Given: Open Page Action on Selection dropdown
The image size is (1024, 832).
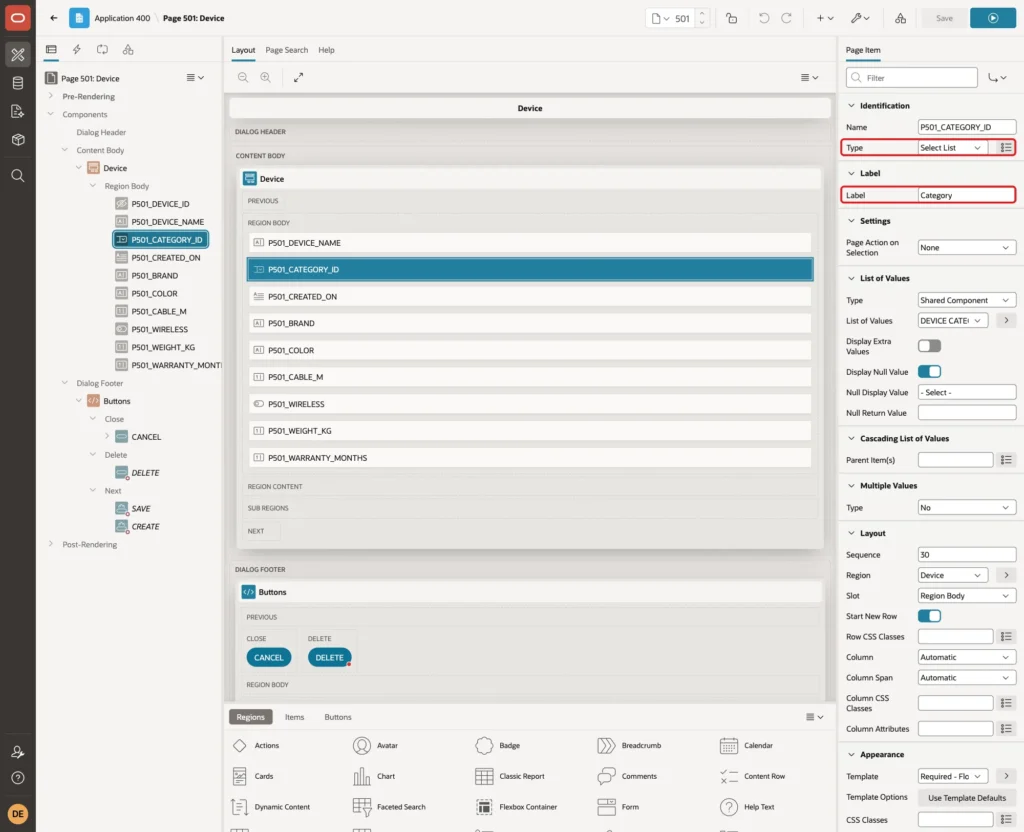Looking at the screenshot, I should 967,248.
